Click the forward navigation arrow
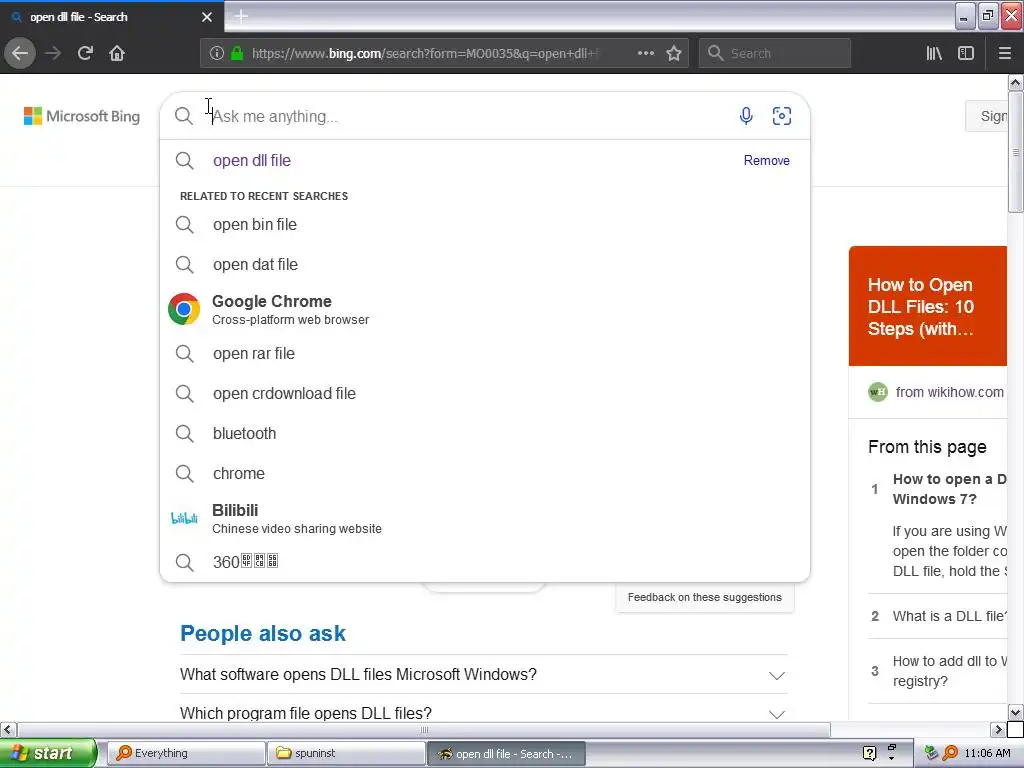Screen dimensions: 1024x768 (x=53, y=53)
